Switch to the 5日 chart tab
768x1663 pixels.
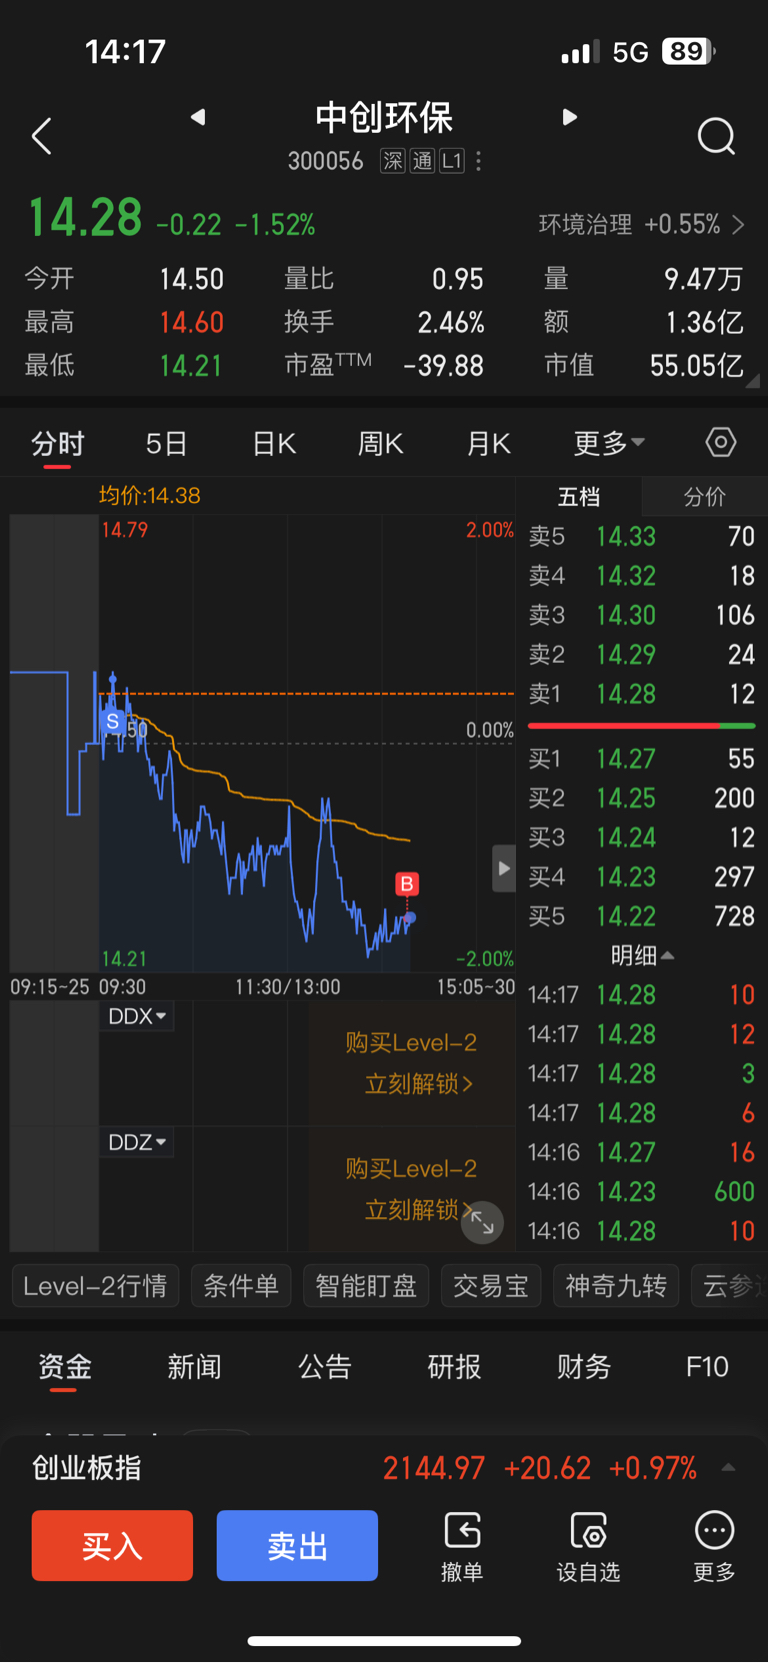(166, 443)
